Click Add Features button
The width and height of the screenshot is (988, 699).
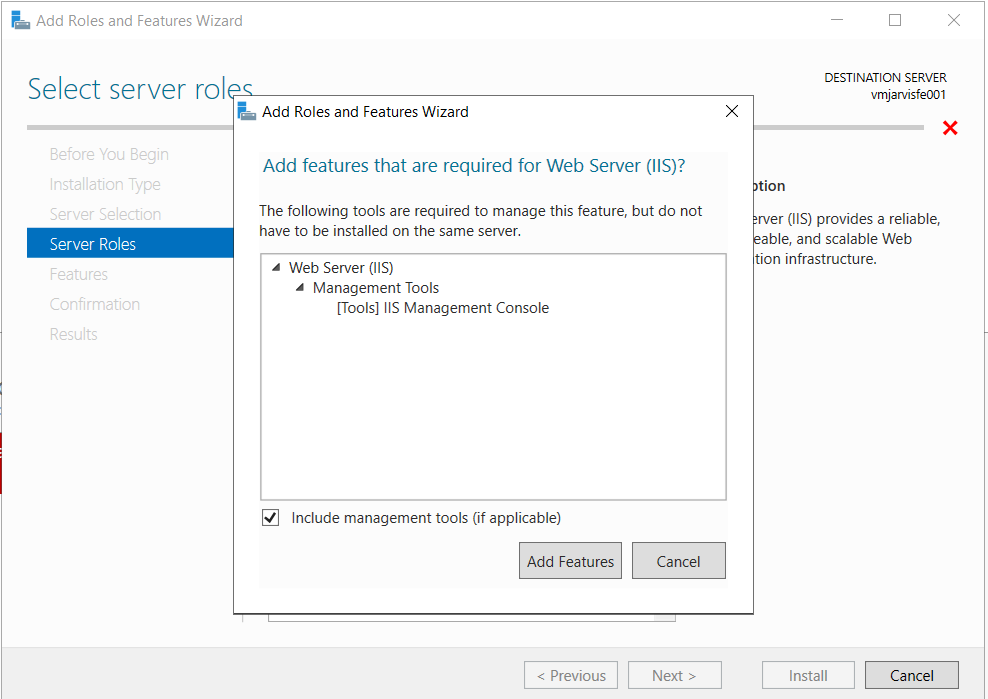point(570,560)
